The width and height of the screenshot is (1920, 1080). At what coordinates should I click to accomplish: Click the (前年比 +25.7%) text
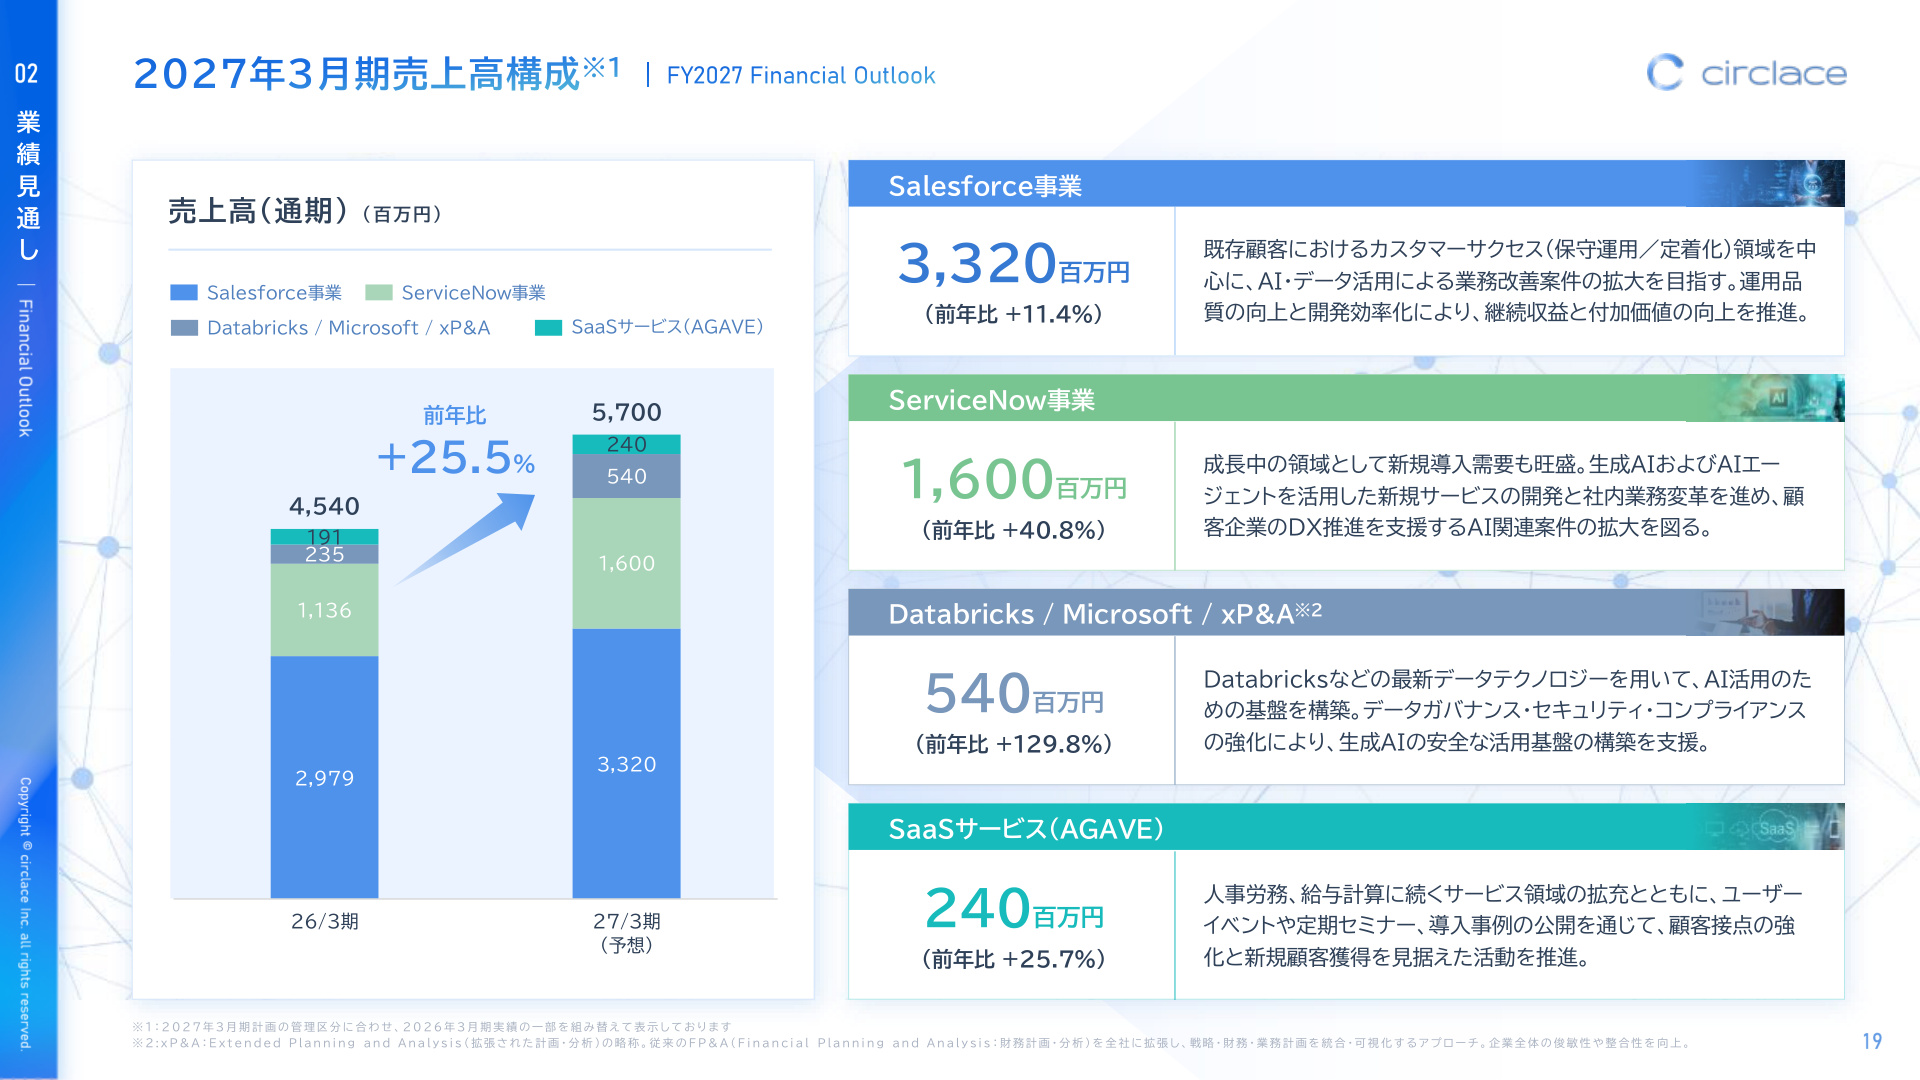click(x=1013, y=958)
